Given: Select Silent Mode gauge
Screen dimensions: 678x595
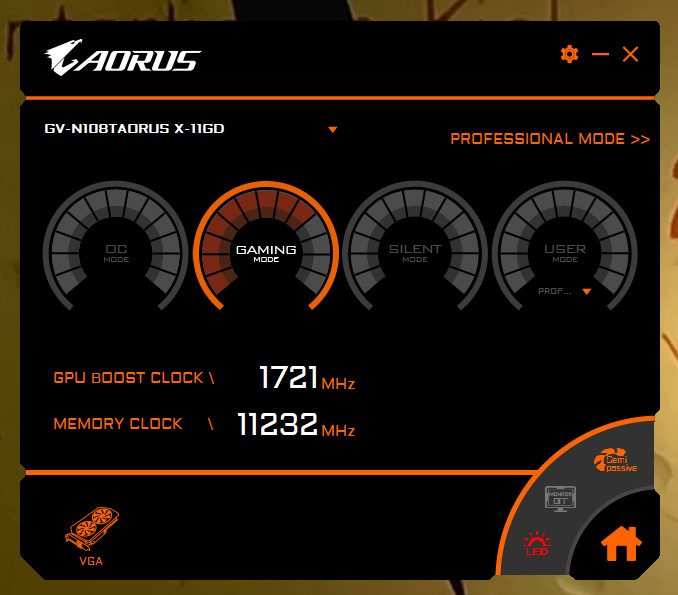Looking at the screenshot, I should (415, 246).
